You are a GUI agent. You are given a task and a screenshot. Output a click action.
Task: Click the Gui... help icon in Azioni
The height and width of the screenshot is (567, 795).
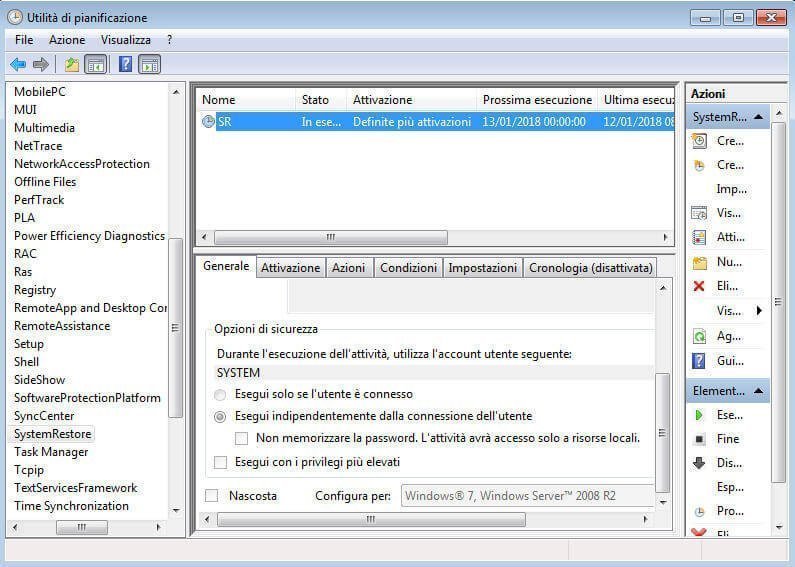[x=699, y=361]
